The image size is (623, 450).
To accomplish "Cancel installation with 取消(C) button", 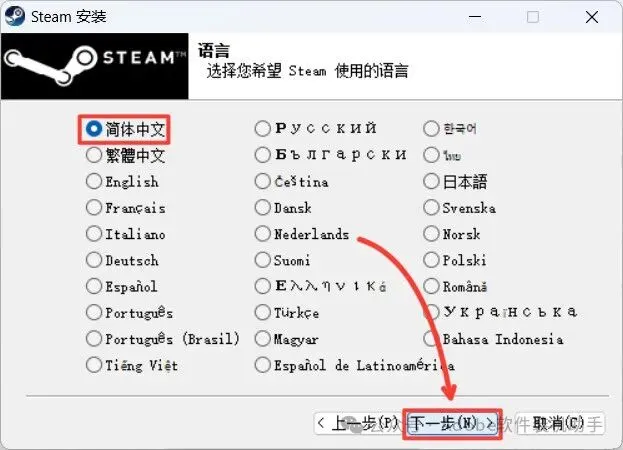I will point(559,424).
